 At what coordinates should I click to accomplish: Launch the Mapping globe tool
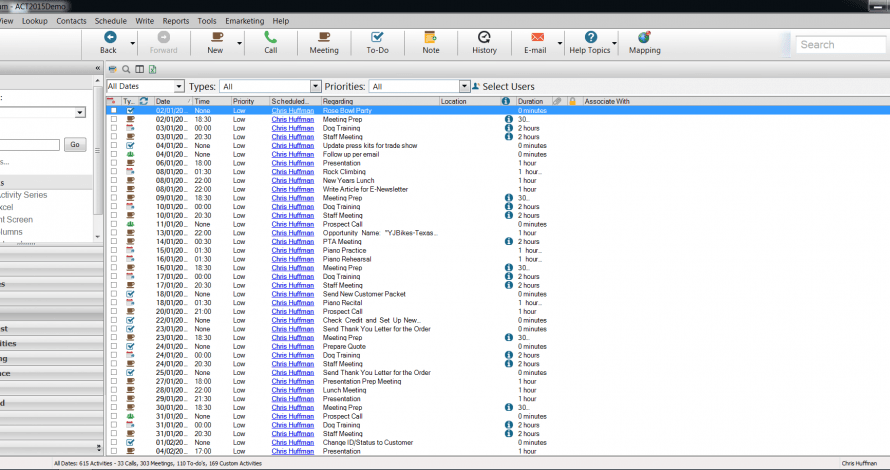click(644, 37)
